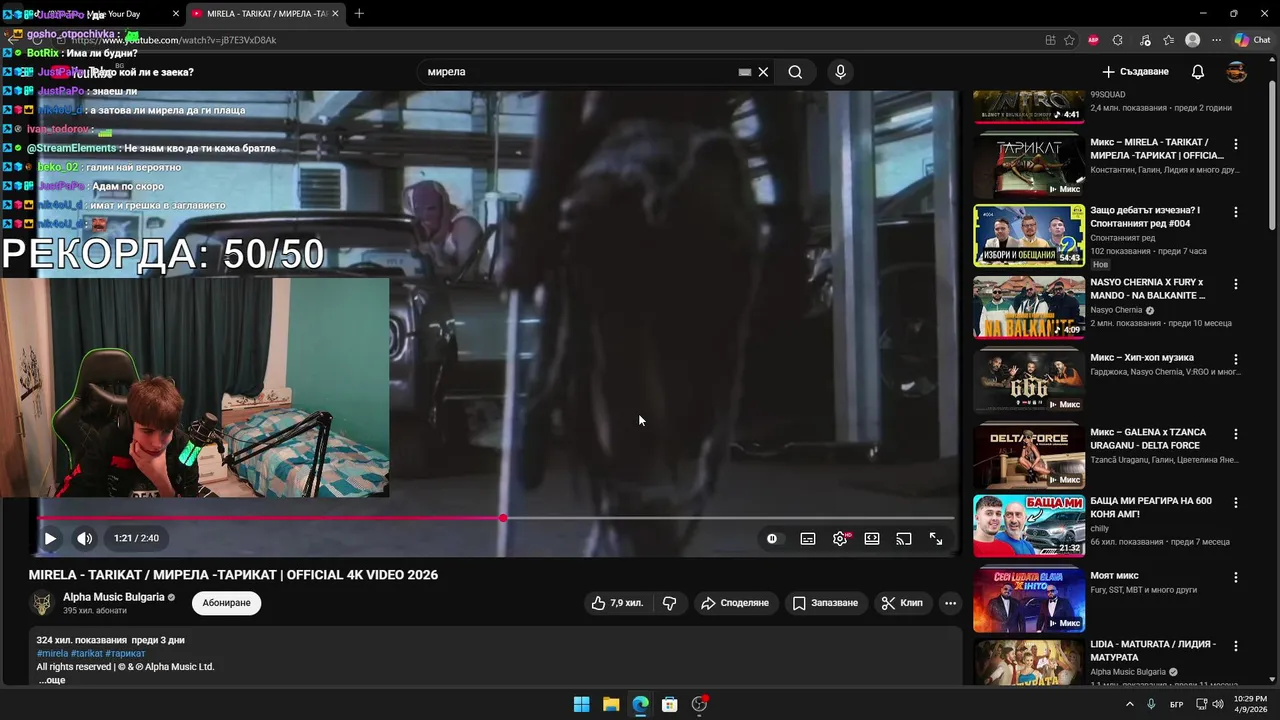
Task: Cast video to a TV device
Action: coord(904,538)
